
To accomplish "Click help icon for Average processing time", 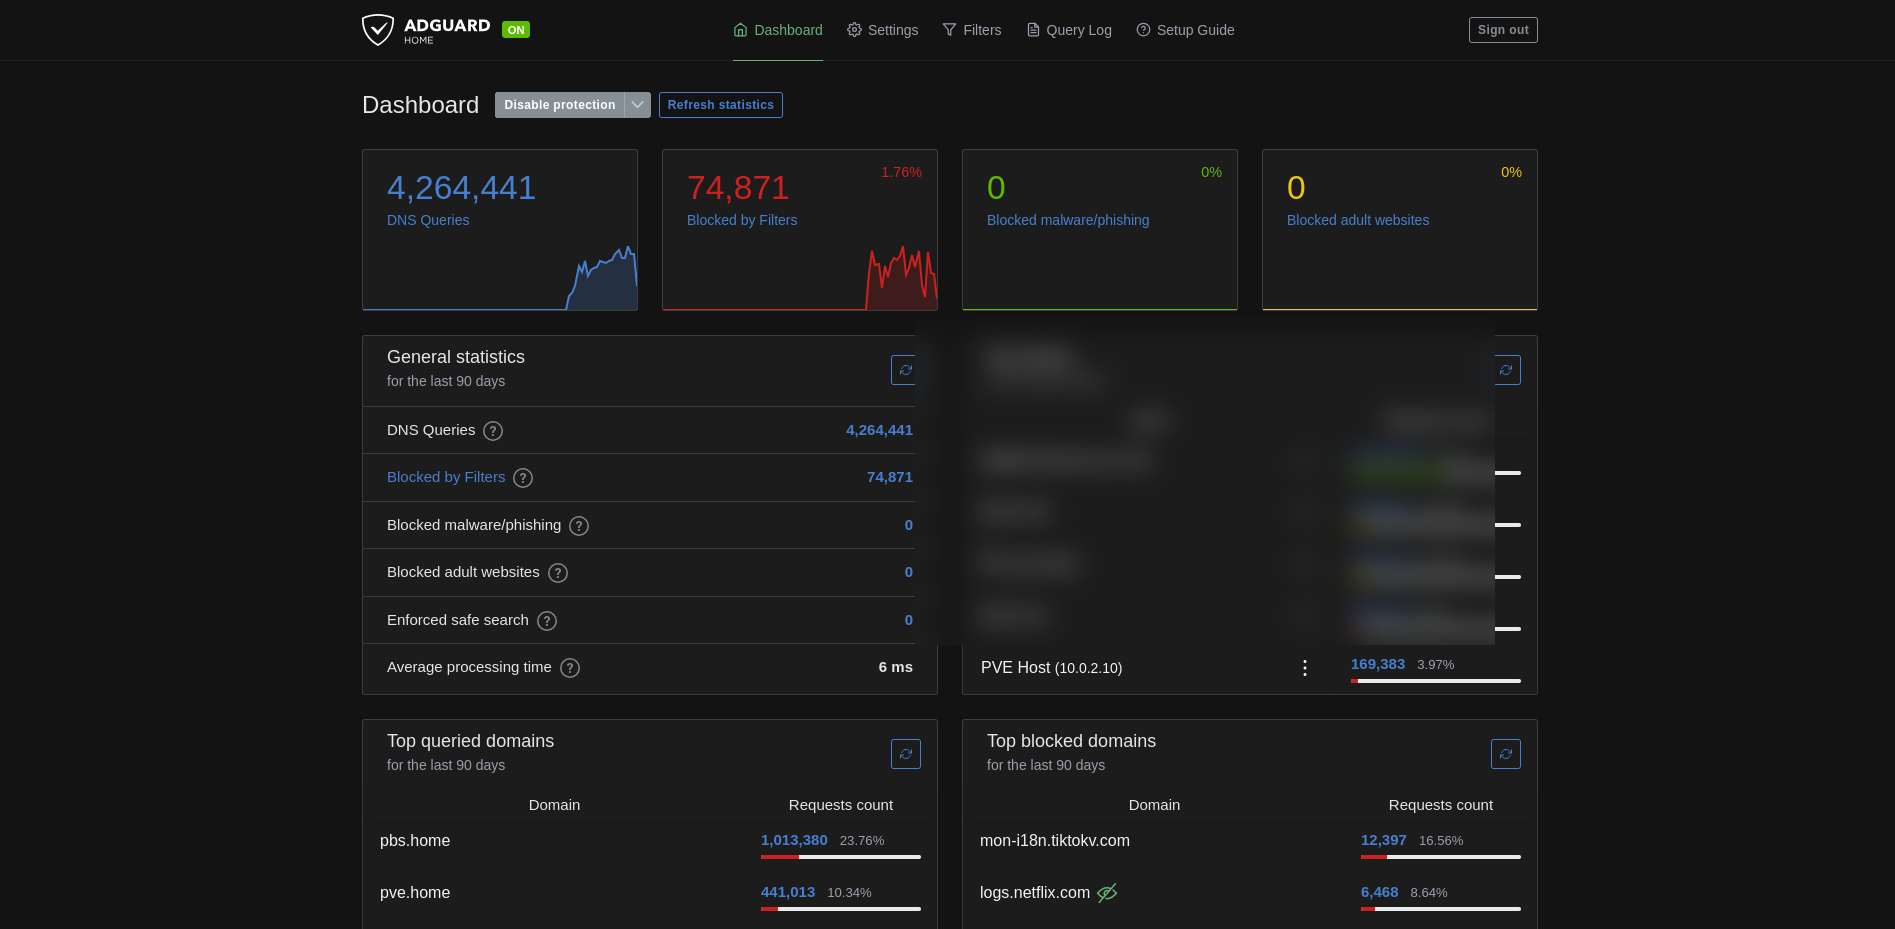I will point(570,668).
